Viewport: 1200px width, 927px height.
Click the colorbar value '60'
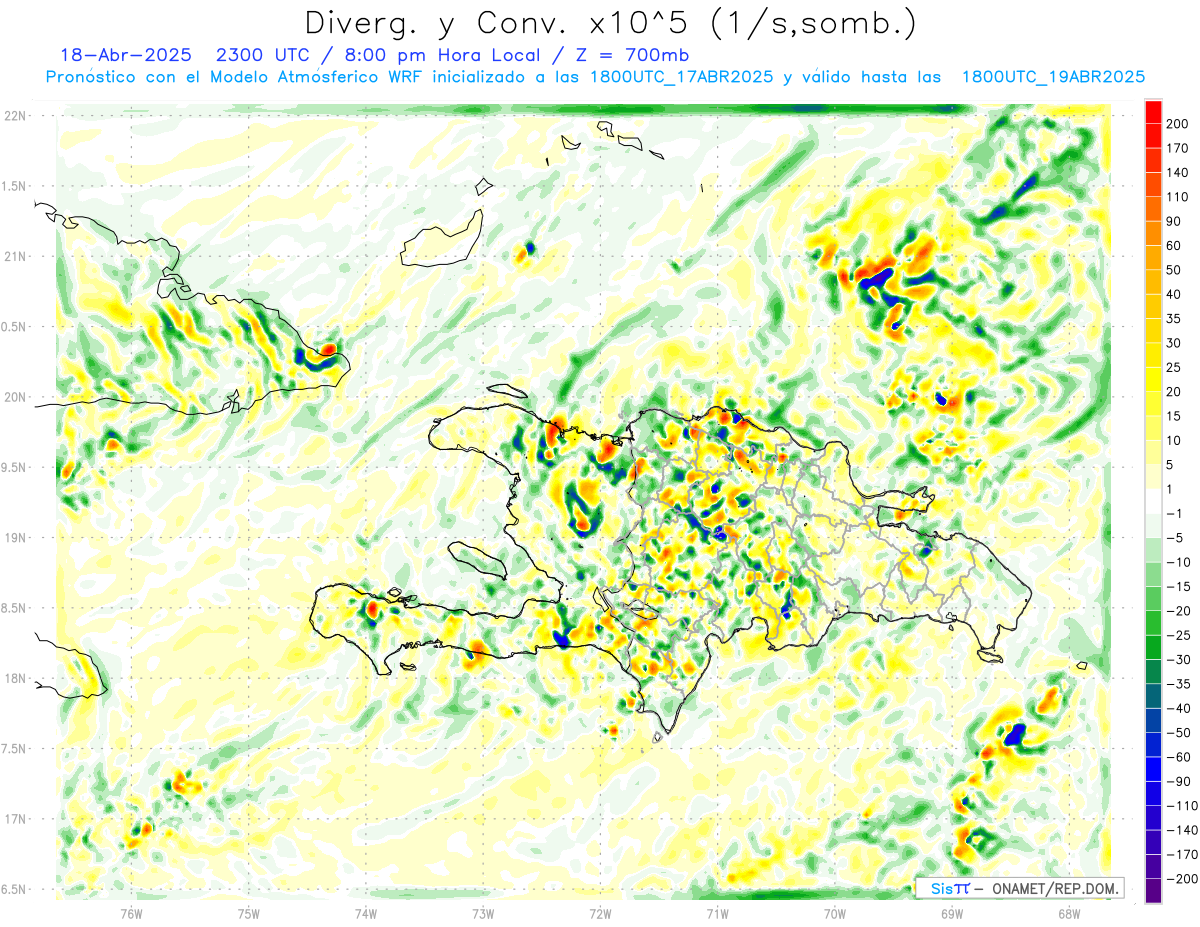pos(1174,246)
